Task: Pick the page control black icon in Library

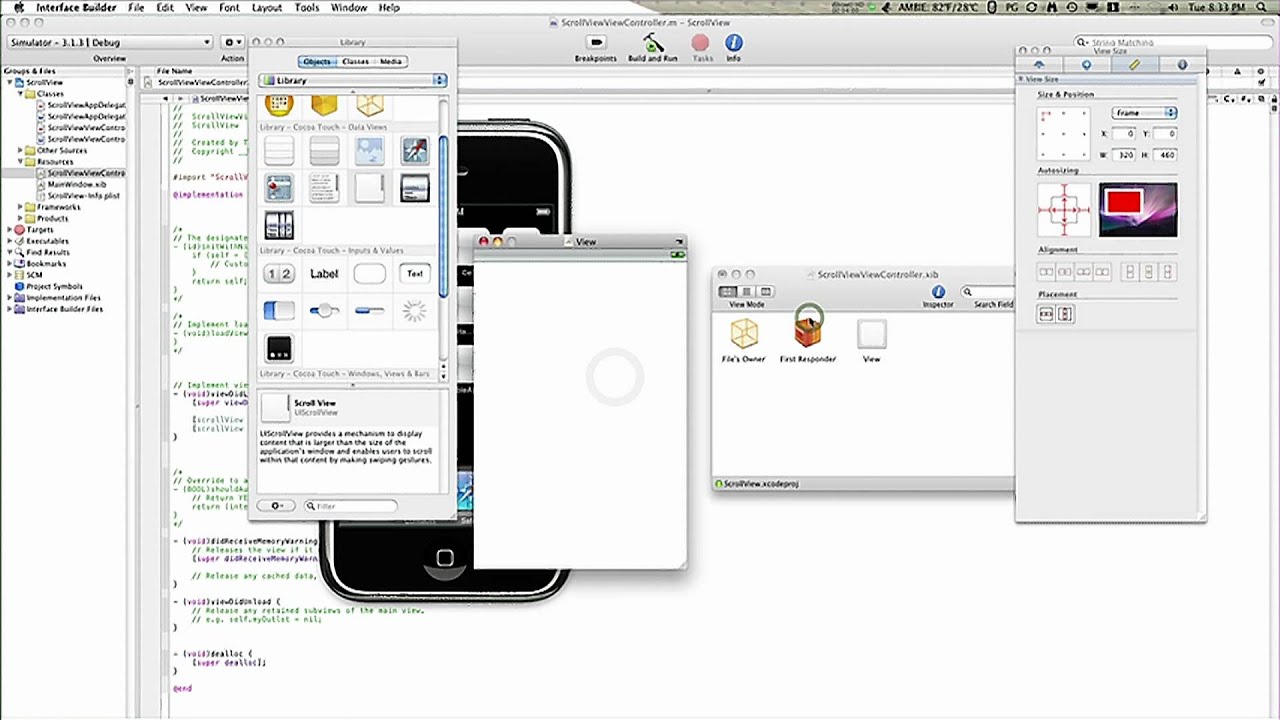Action: (x=279, y=348)
